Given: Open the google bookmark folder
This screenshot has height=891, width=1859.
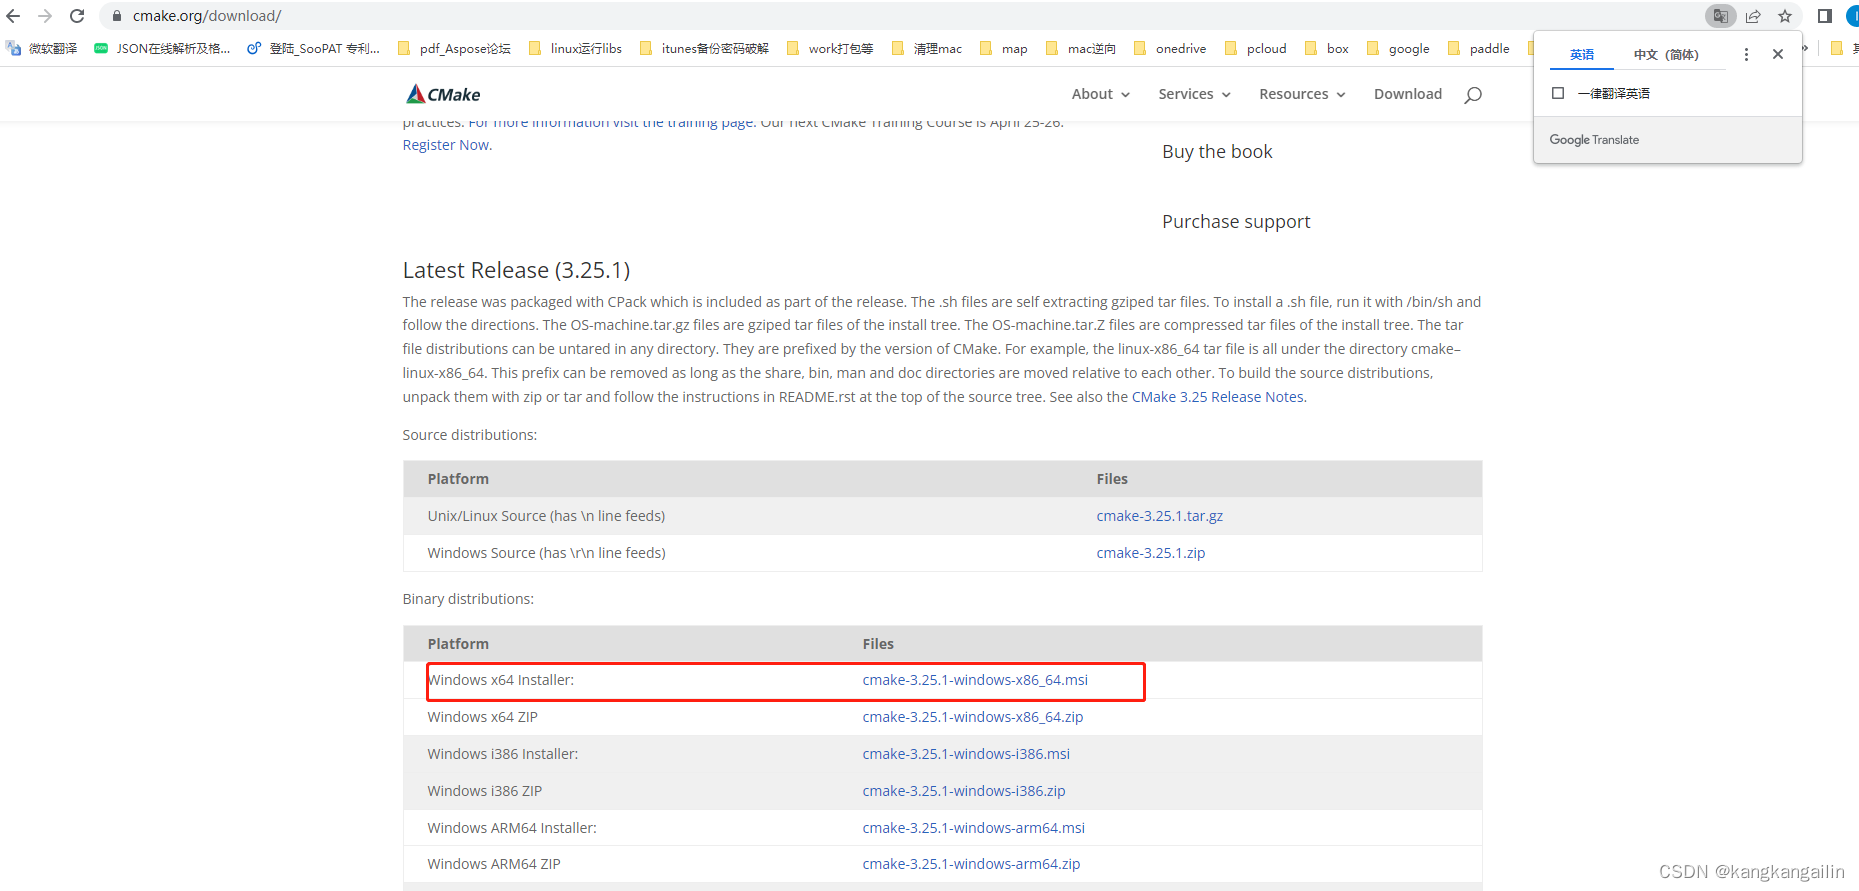Looking at the screenshot, I should [x=1397, y=48].
